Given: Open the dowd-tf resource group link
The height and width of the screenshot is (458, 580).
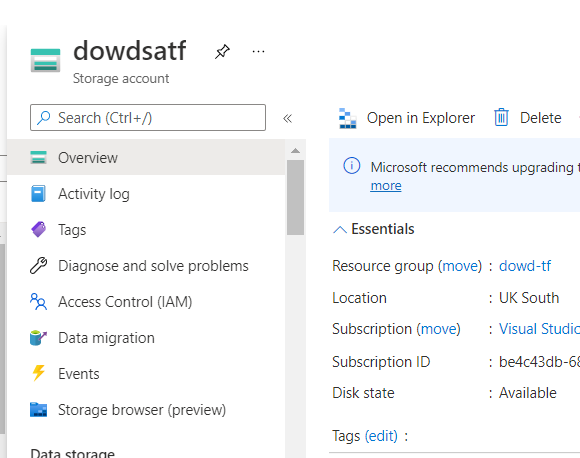Looking at the screenshot, I should pyautogui.click(x=525, y=266).
